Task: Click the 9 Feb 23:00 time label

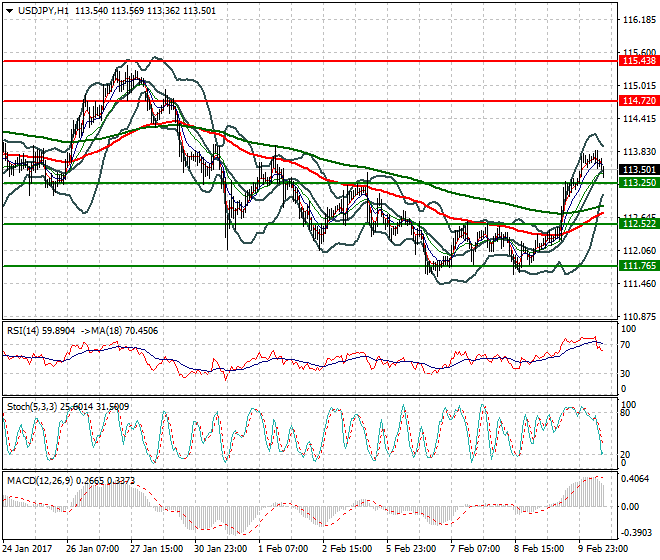Action: (x=603, y=549)
